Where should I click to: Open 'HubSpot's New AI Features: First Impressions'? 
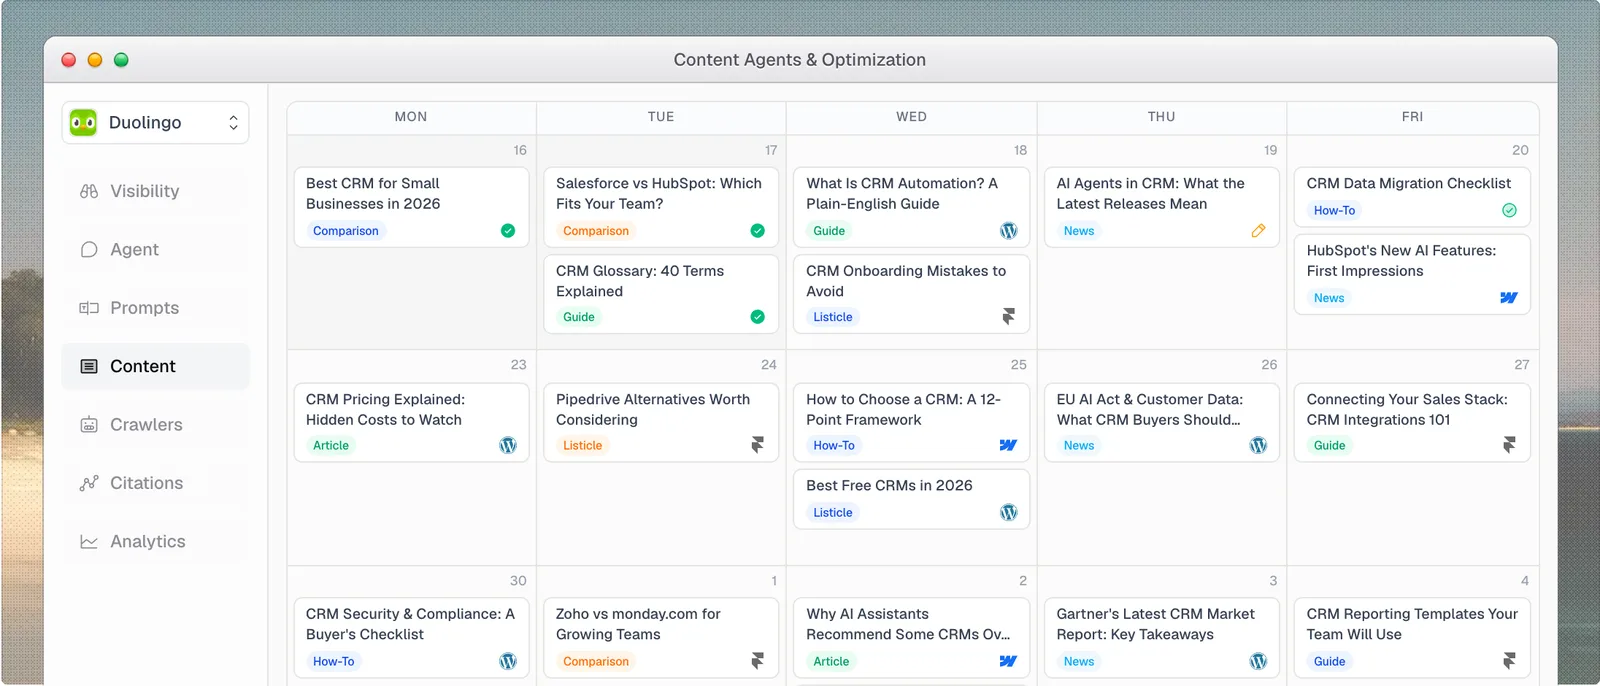tap(1401, 261)
